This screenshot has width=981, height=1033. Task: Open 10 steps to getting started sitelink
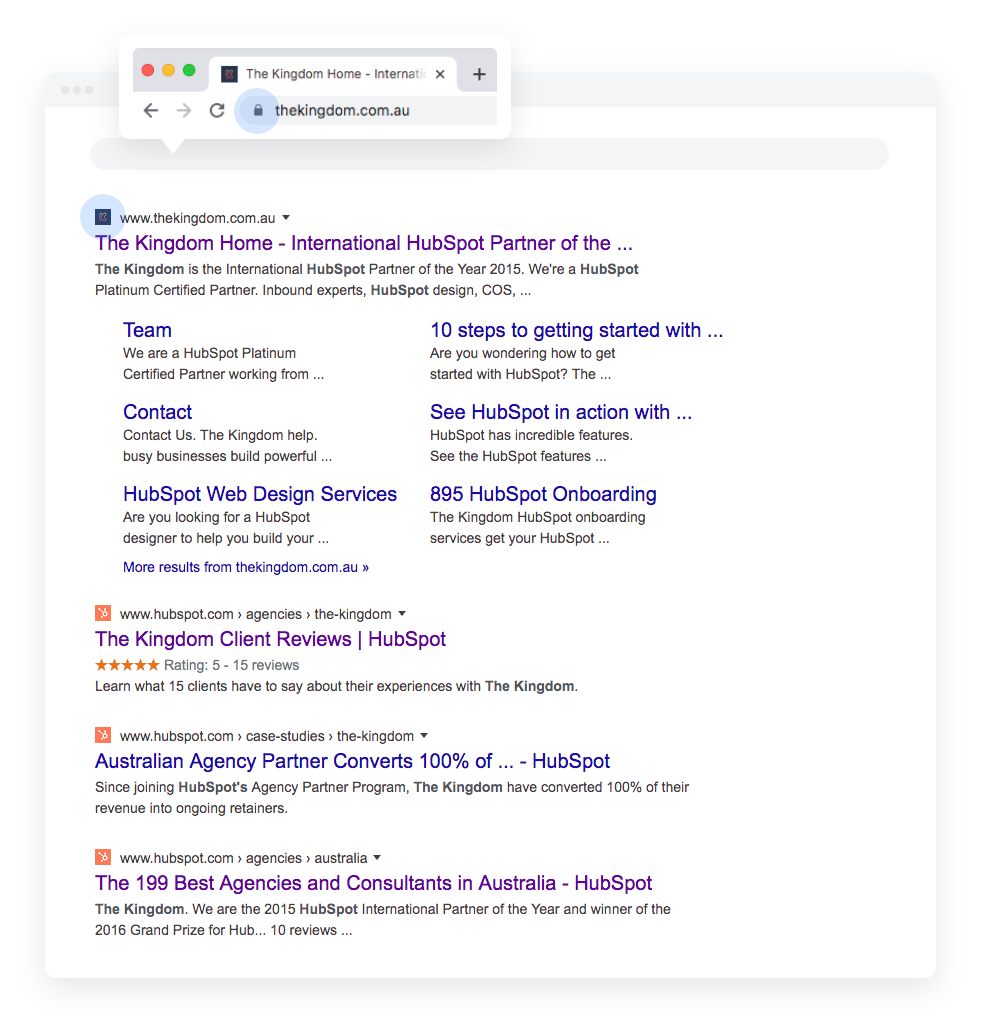tap(576, 330)
